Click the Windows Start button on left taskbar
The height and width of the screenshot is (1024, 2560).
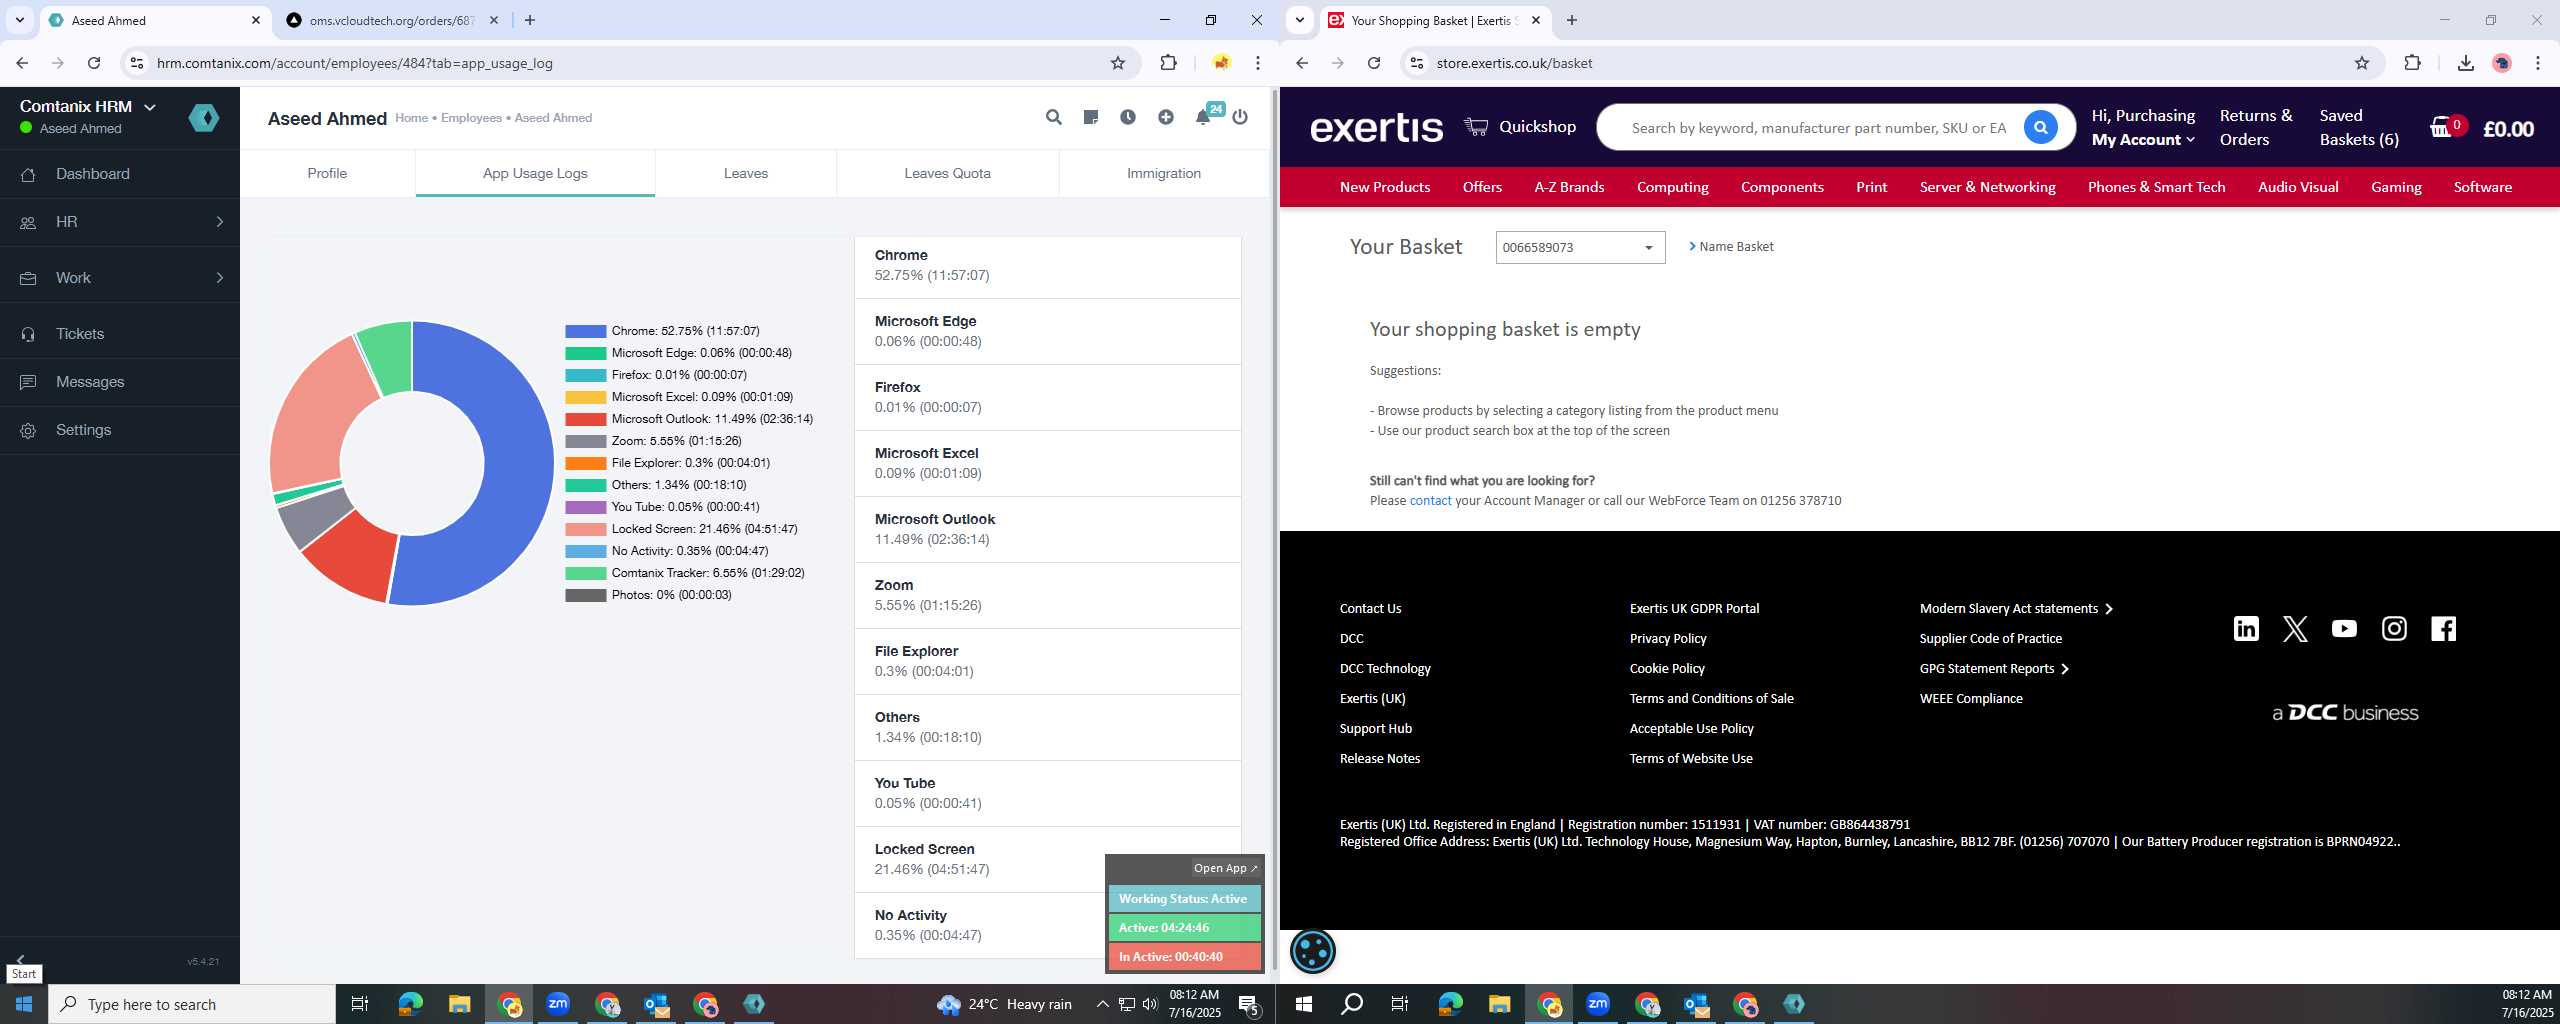24,1004
